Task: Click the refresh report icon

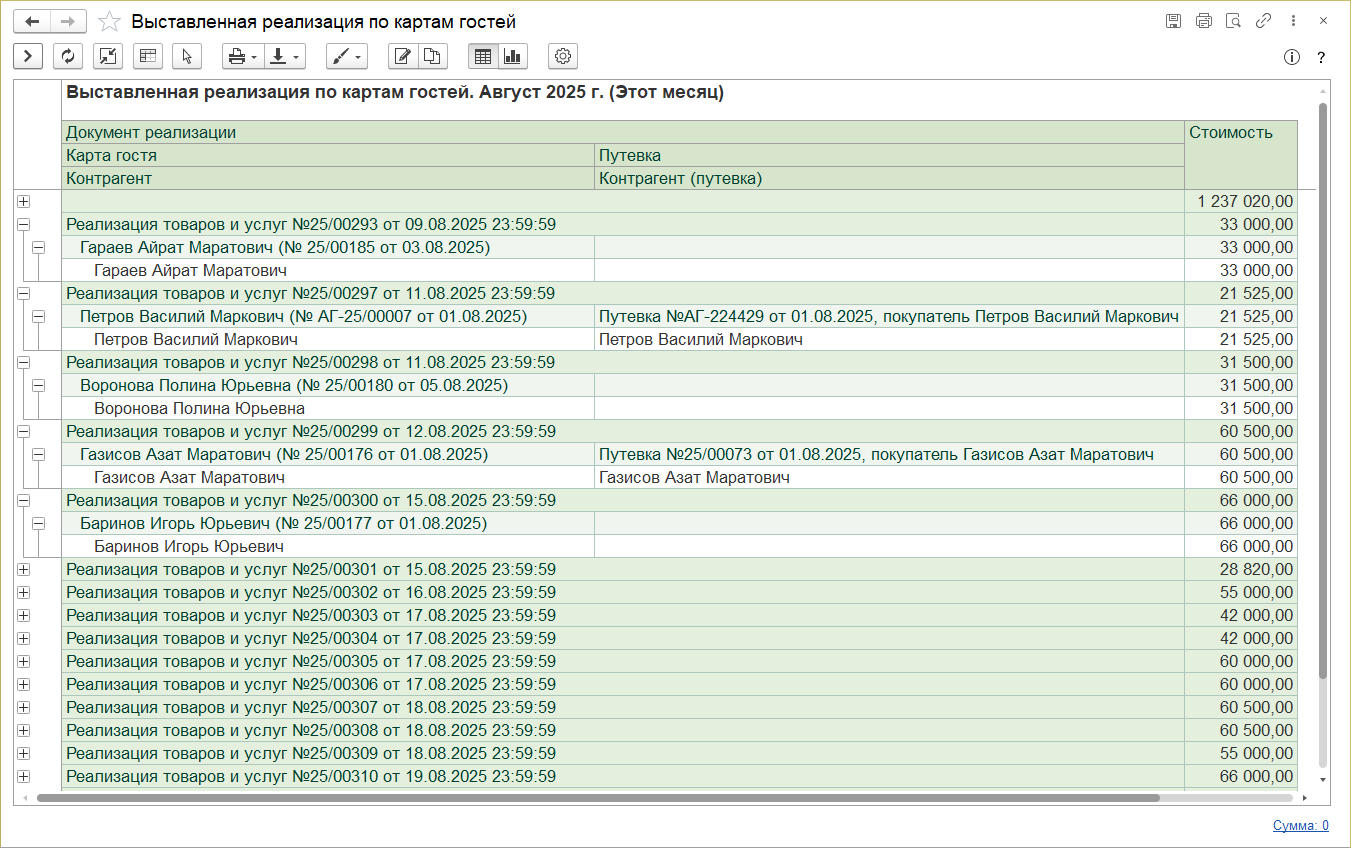Action: [68, 56]
